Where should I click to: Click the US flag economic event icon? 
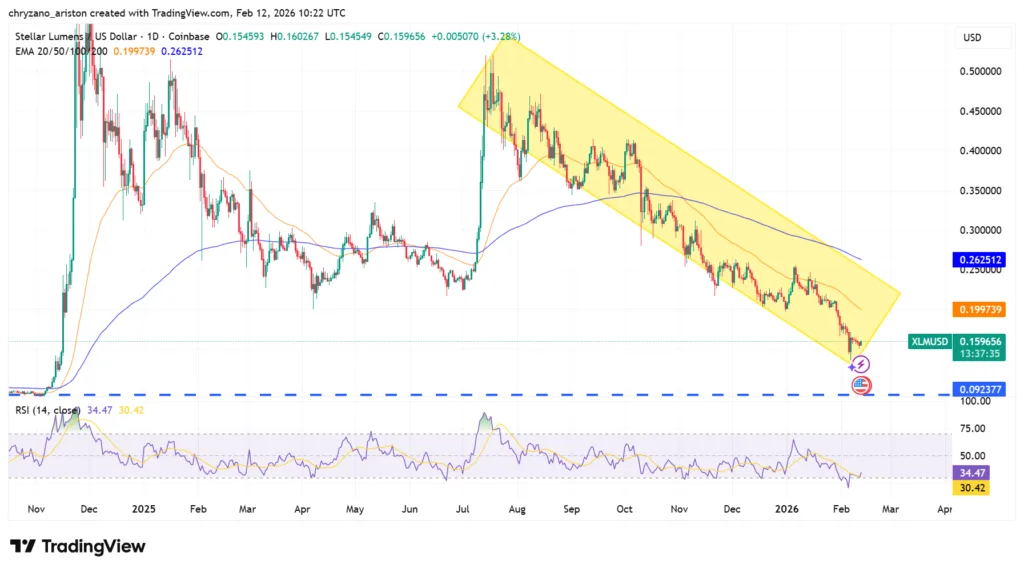point(860,384)
